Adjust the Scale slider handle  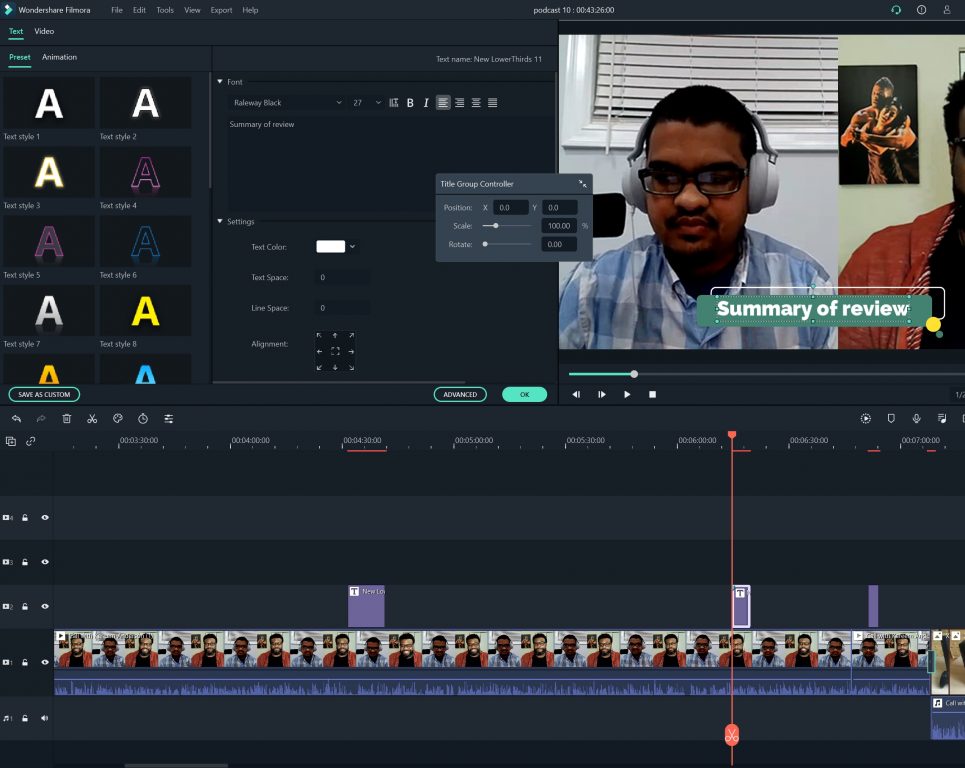[495, 226]
